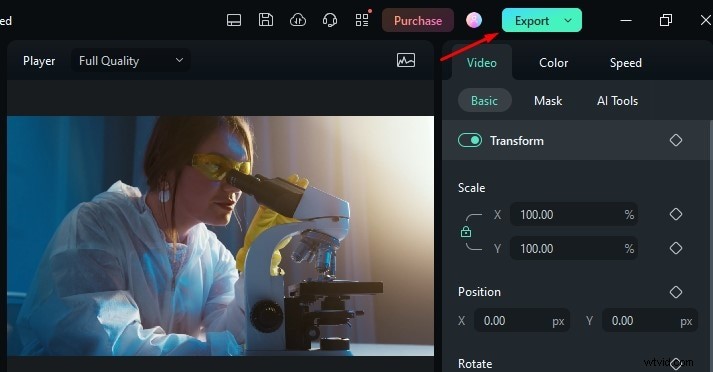This screenshot has width=713, height=372.
Task: Click the Scale X value field
Action: click(x=573, y=214)
